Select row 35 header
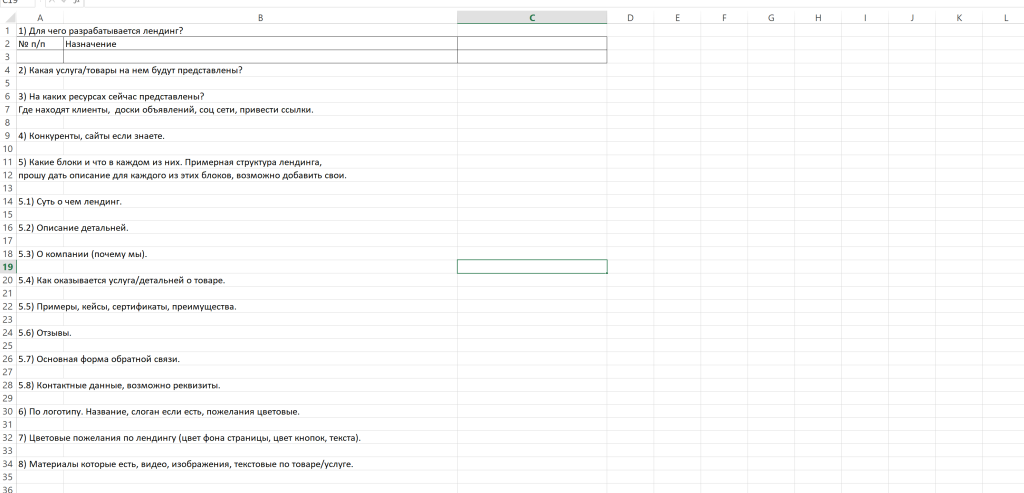The width and height of the screenshot is (1024, 493). [8, 476]
